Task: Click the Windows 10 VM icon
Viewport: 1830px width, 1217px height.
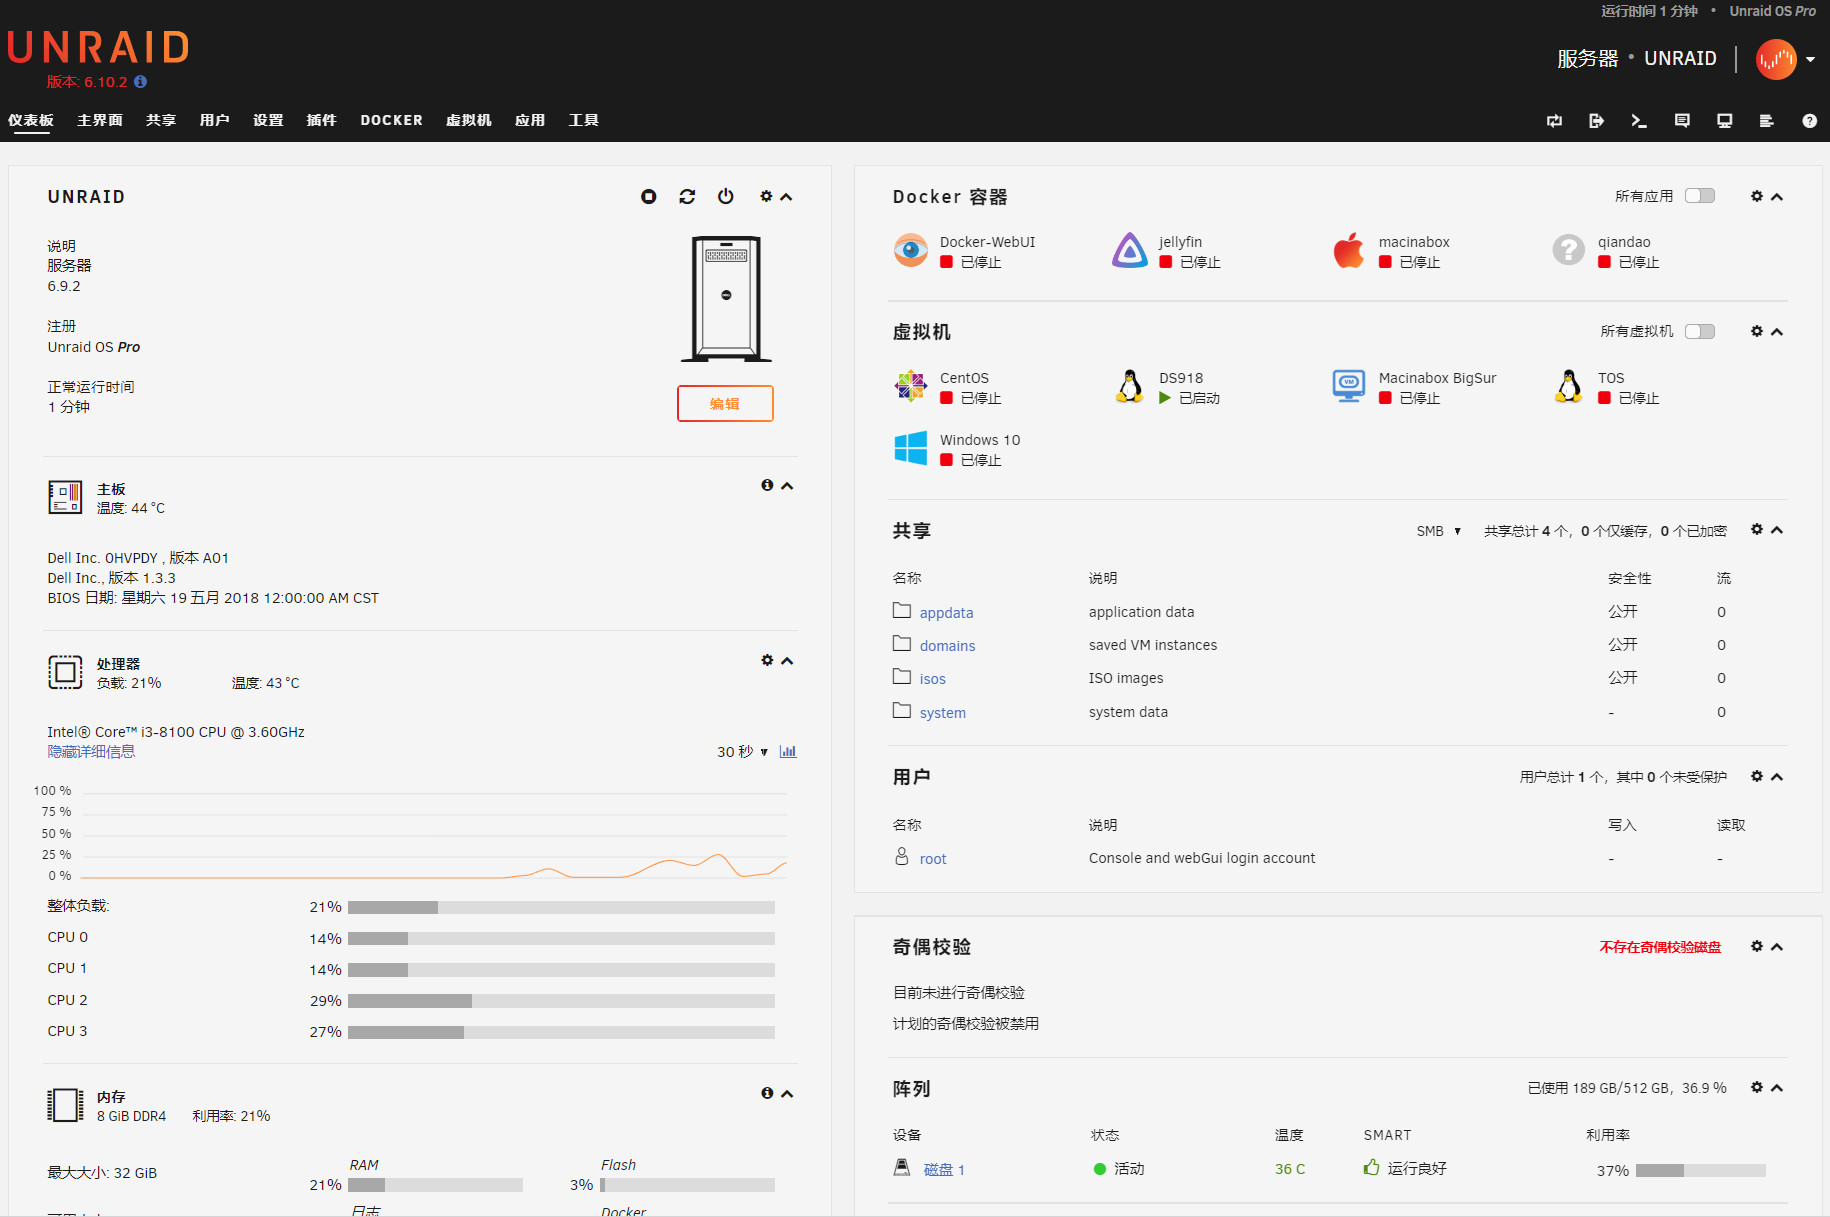Action: point(911,448)
